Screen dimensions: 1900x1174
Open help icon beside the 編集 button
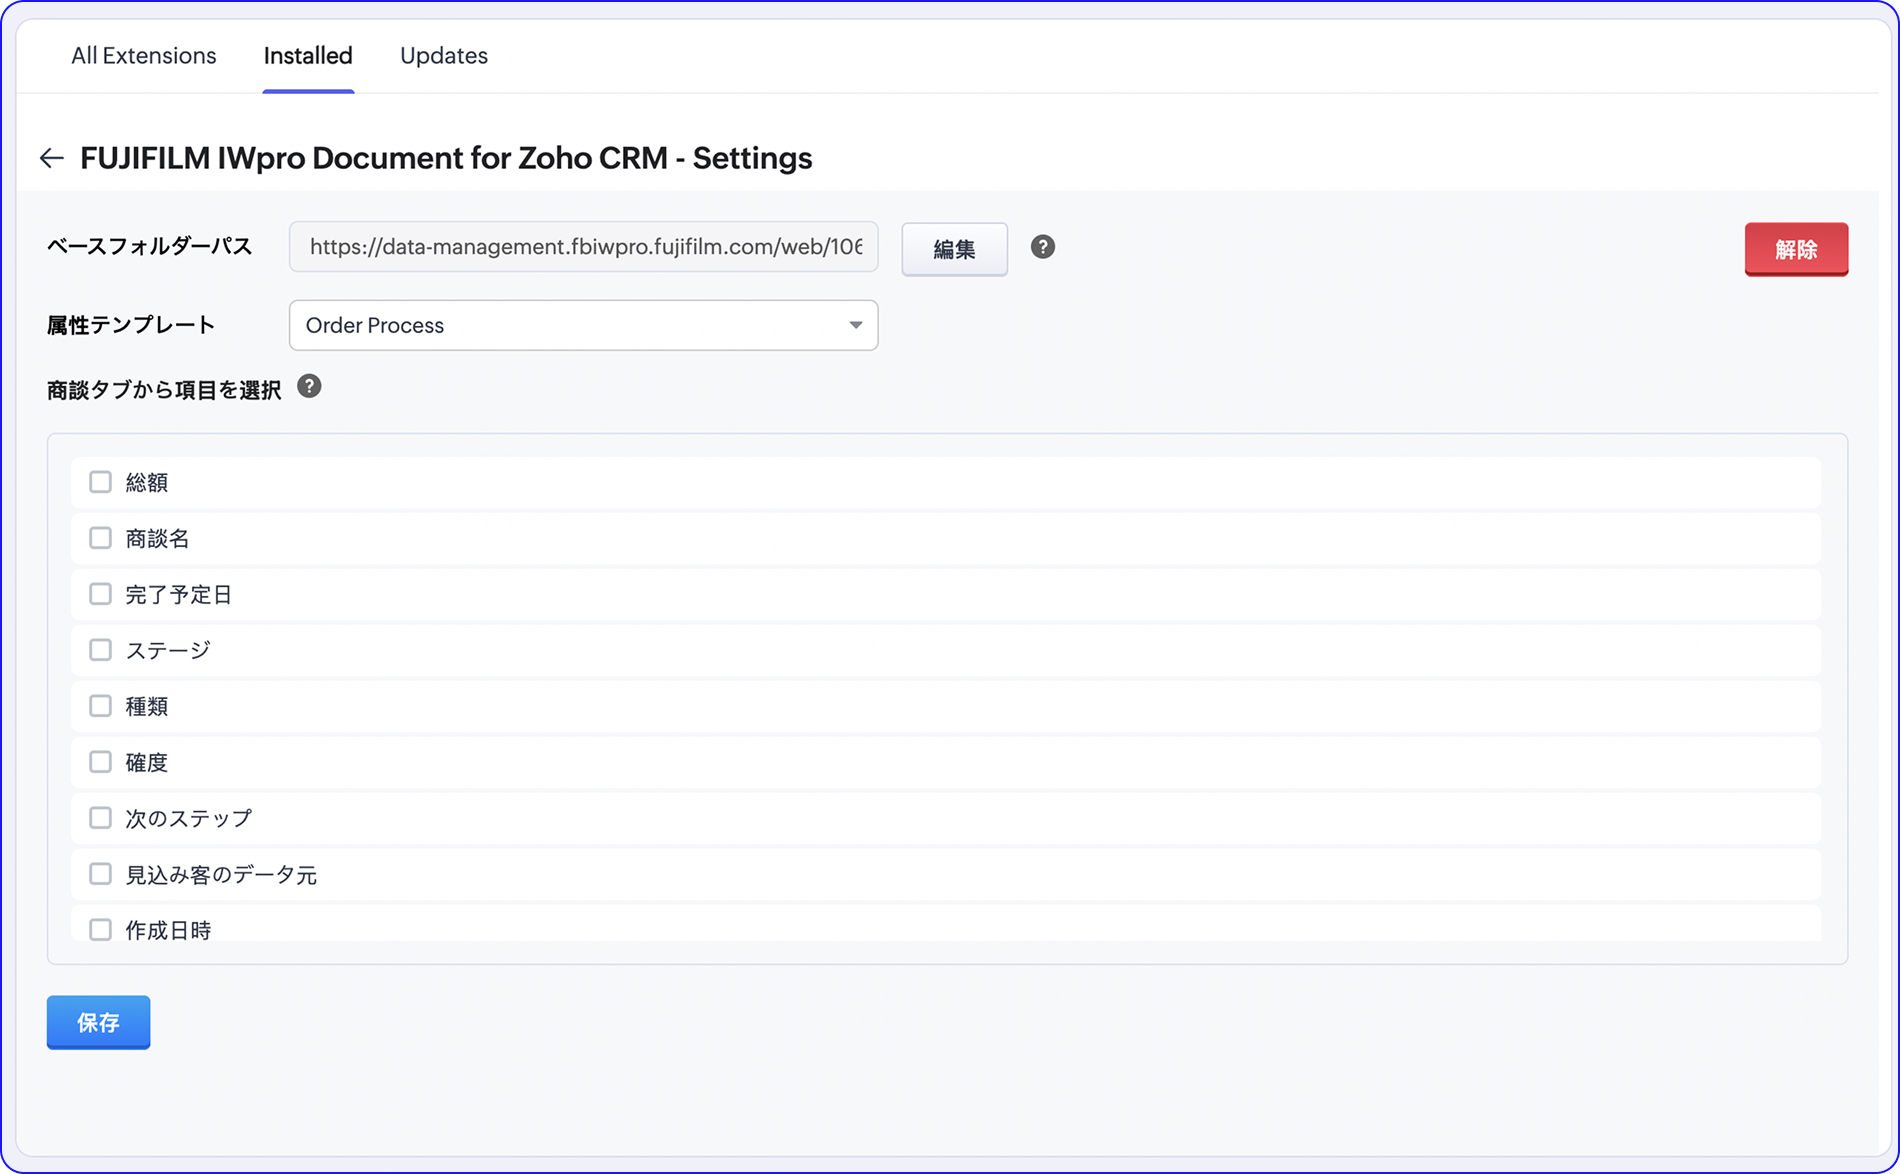1043,247
